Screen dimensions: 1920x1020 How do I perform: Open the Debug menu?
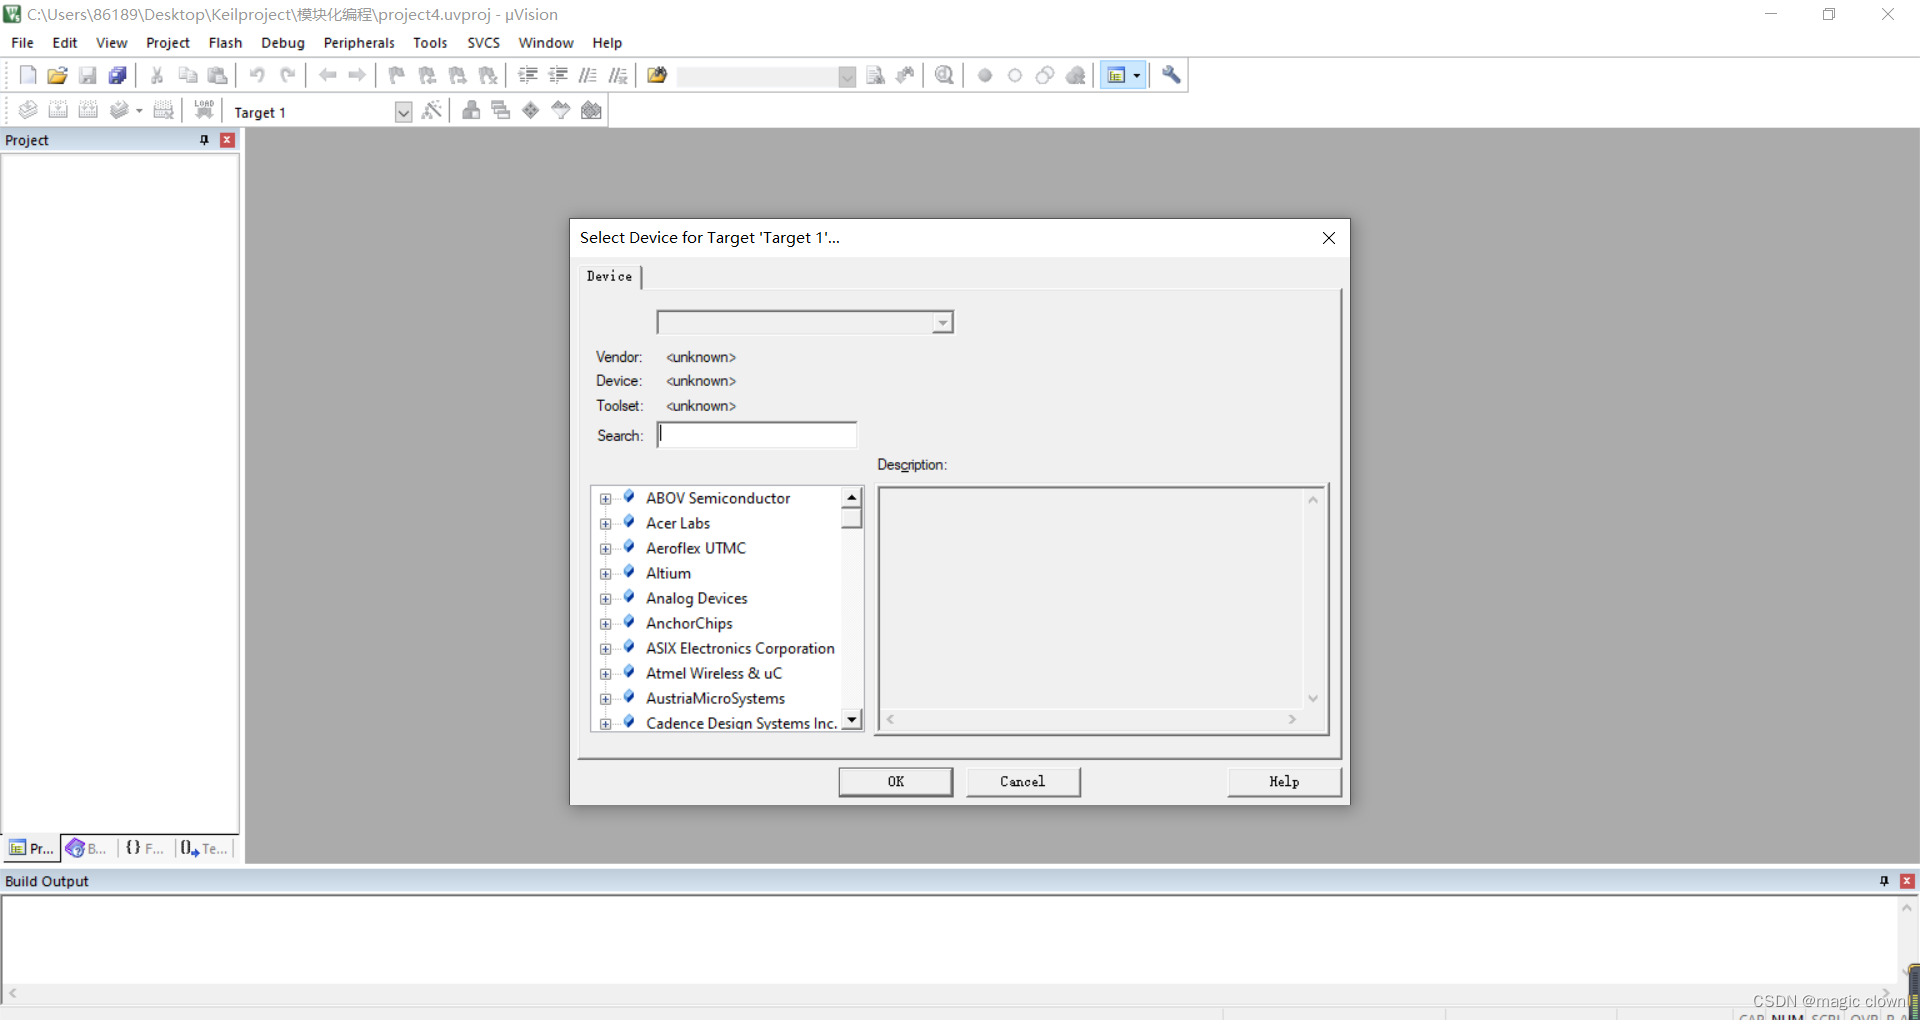tap(283, 43)
